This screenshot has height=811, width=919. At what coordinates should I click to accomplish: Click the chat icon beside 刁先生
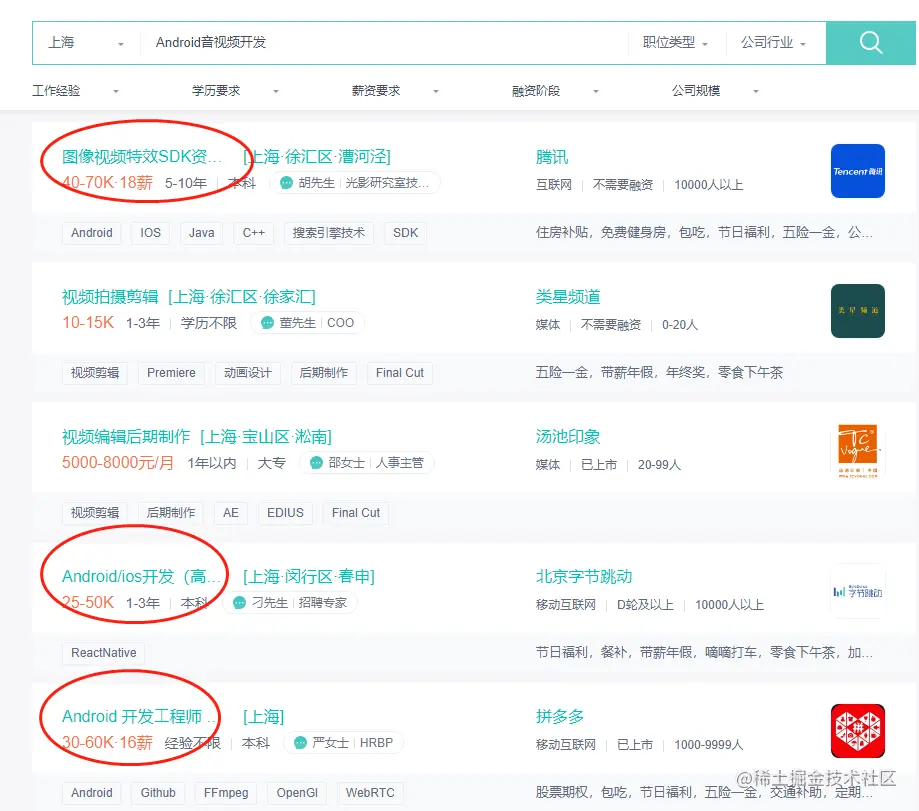[240, 603]
